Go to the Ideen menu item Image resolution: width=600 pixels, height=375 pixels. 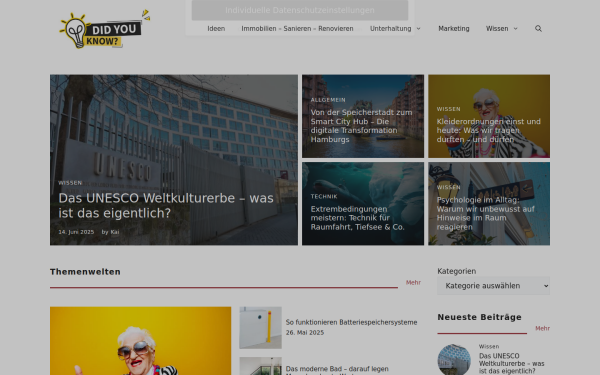(x=216, y=29)
